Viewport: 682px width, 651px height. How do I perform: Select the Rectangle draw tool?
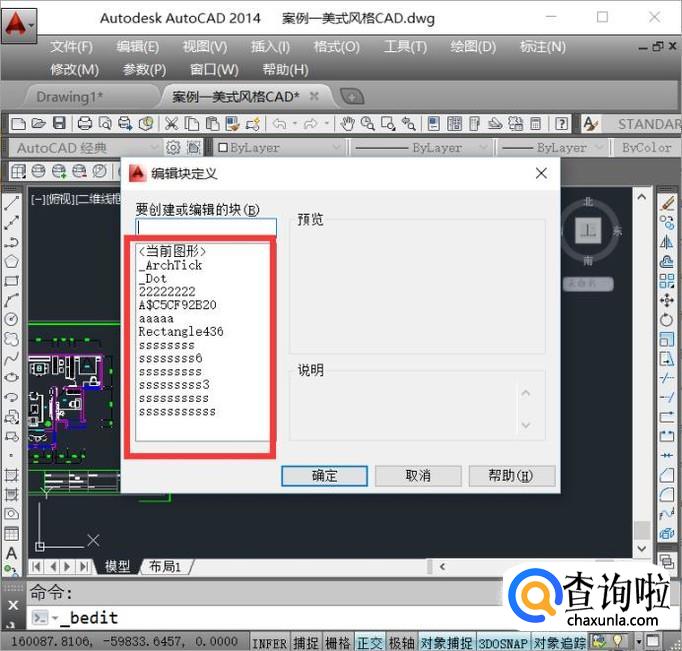click(x=11, y=281)
